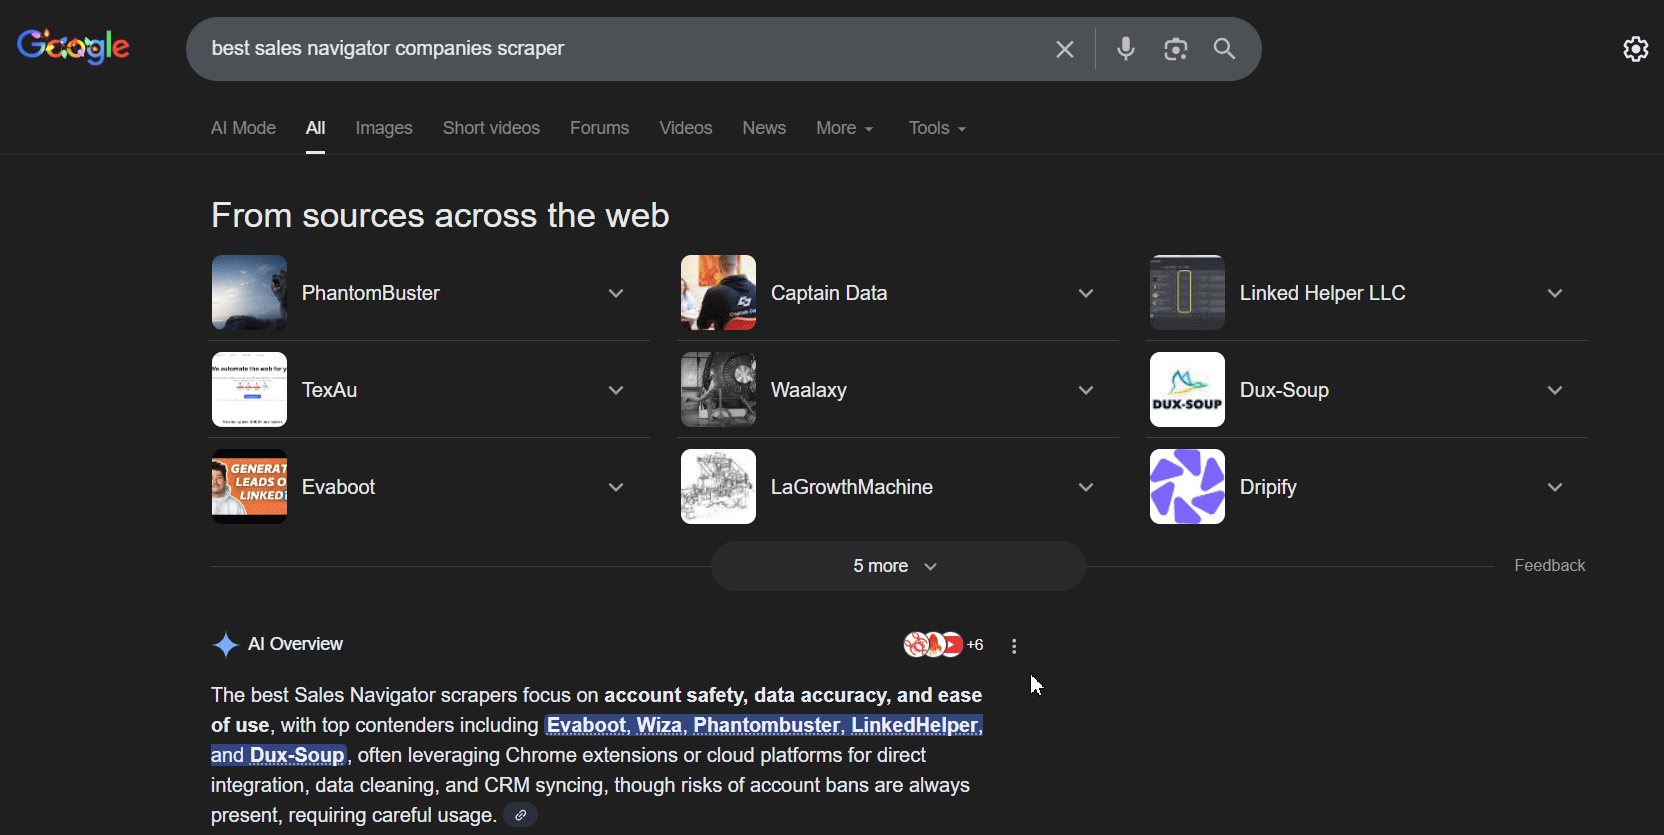Click the Dux-Soup logo thumbnail
Image resolution: width=1664 pixels, height=835 pixels.
[1187, 389]
